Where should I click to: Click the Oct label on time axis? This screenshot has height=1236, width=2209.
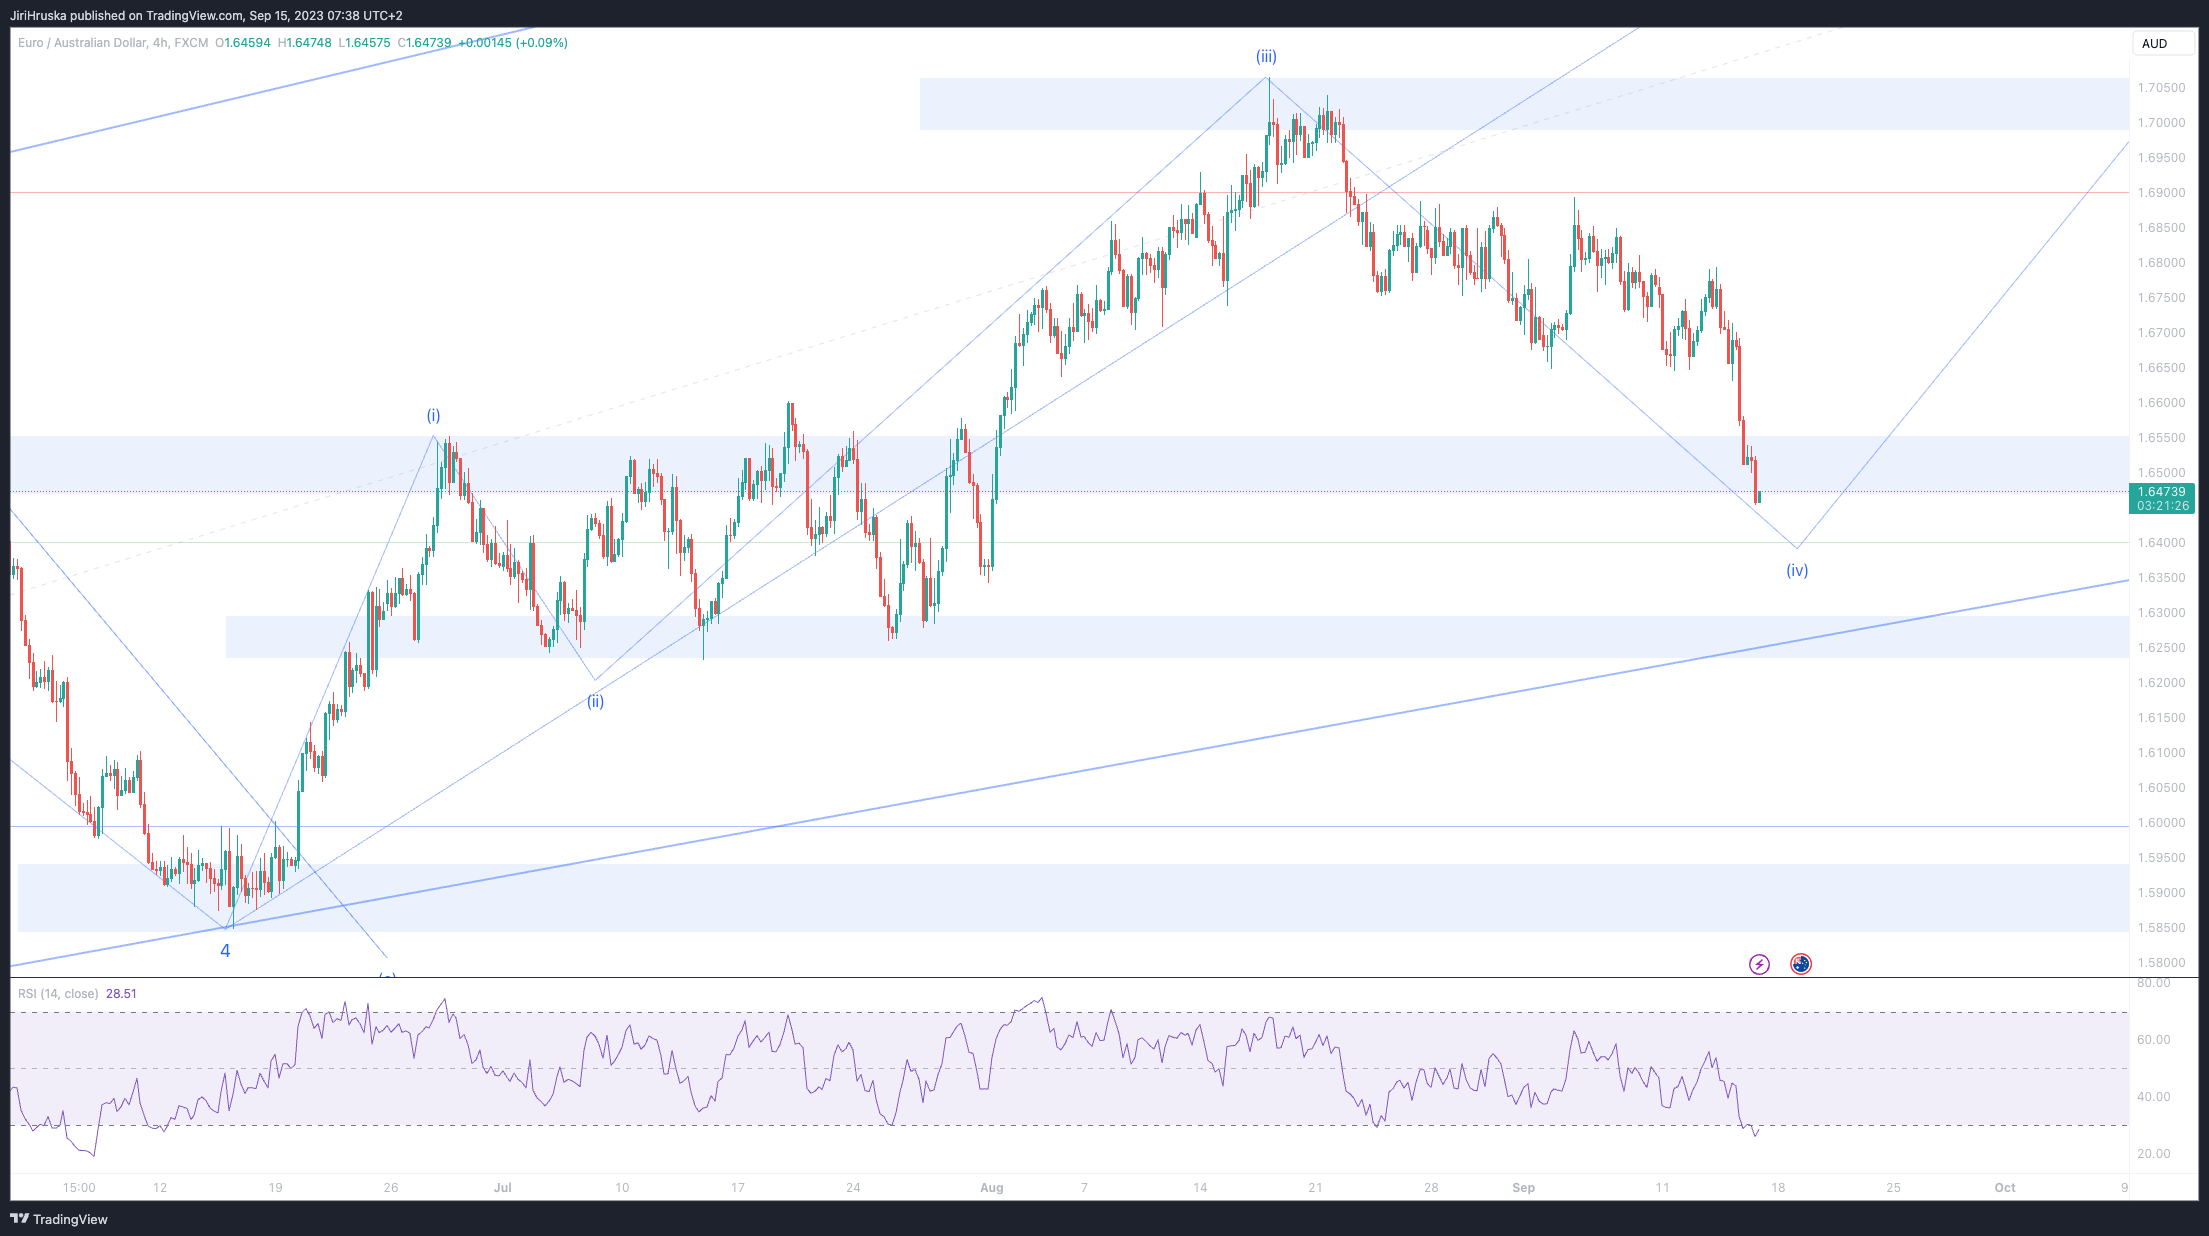coord(2005,1188)
